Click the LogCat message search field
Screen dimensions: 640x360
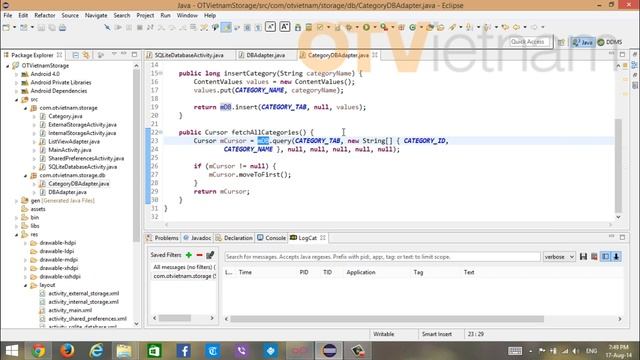tap(382, 257)
